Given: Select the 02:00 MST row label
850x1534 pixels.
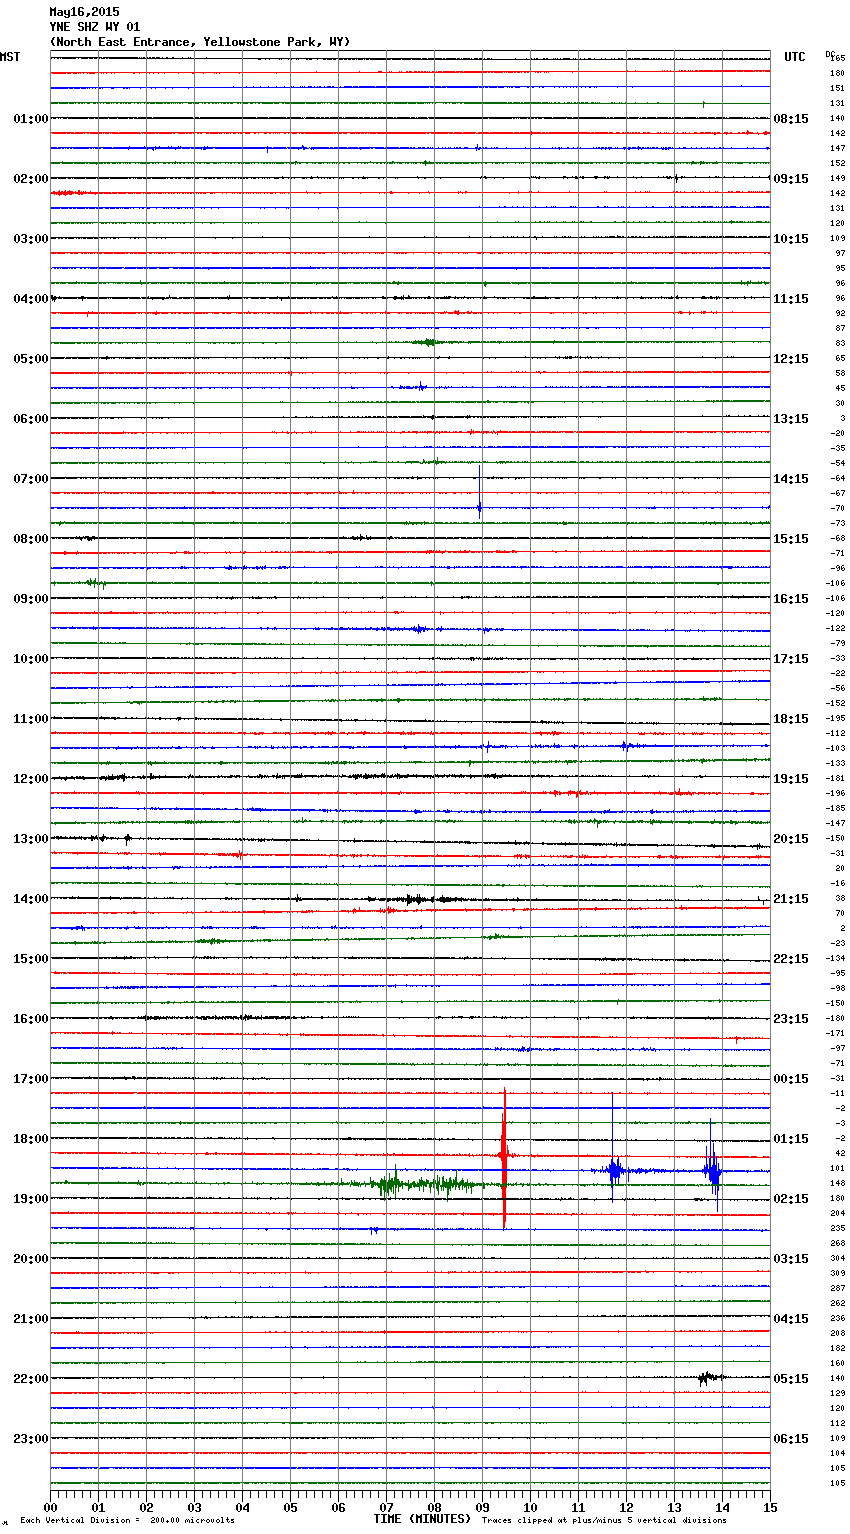Looking at the screenshot, I should pyautogui.click(x=30, y=179).
